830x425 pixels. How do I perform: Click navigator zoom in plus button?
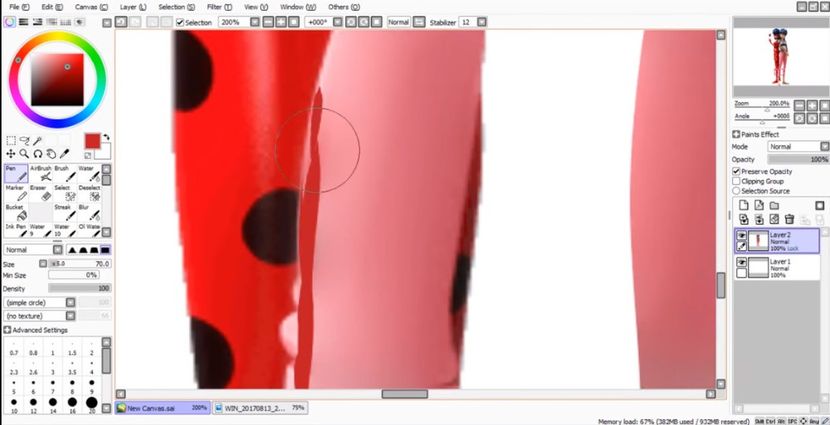(811, 104)
